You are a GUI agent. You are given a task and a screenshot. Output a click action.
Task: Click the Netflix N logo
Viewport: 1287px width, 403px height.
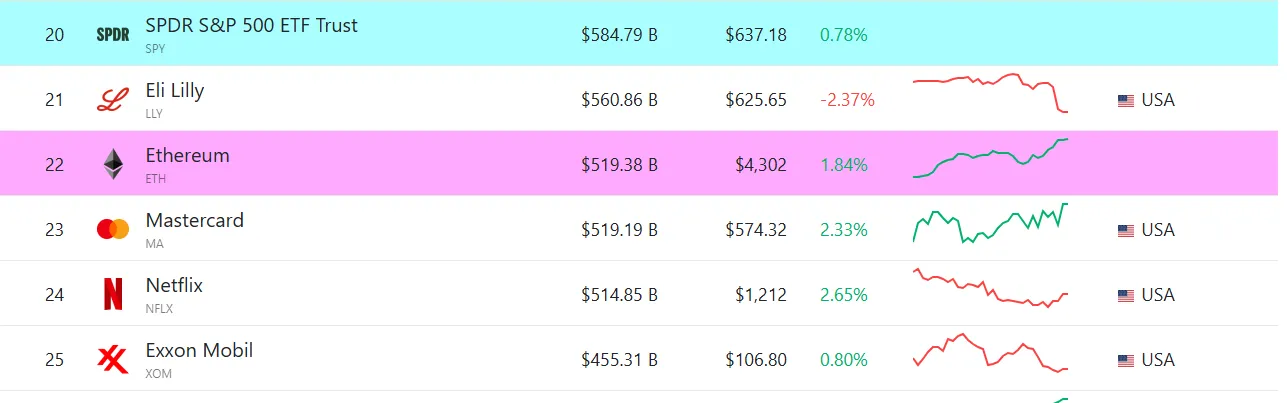click(x=113, y=295)
